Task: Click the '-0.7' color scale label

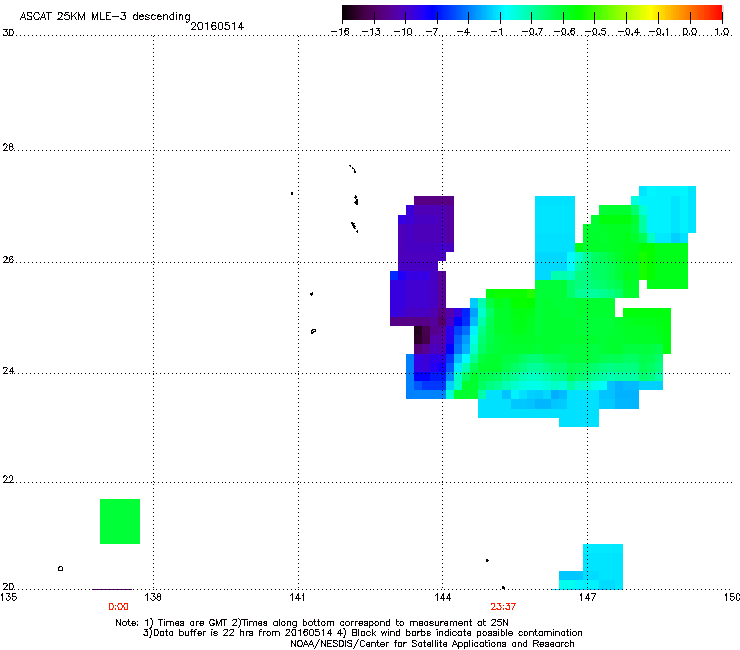Action: tap(532, 32)
